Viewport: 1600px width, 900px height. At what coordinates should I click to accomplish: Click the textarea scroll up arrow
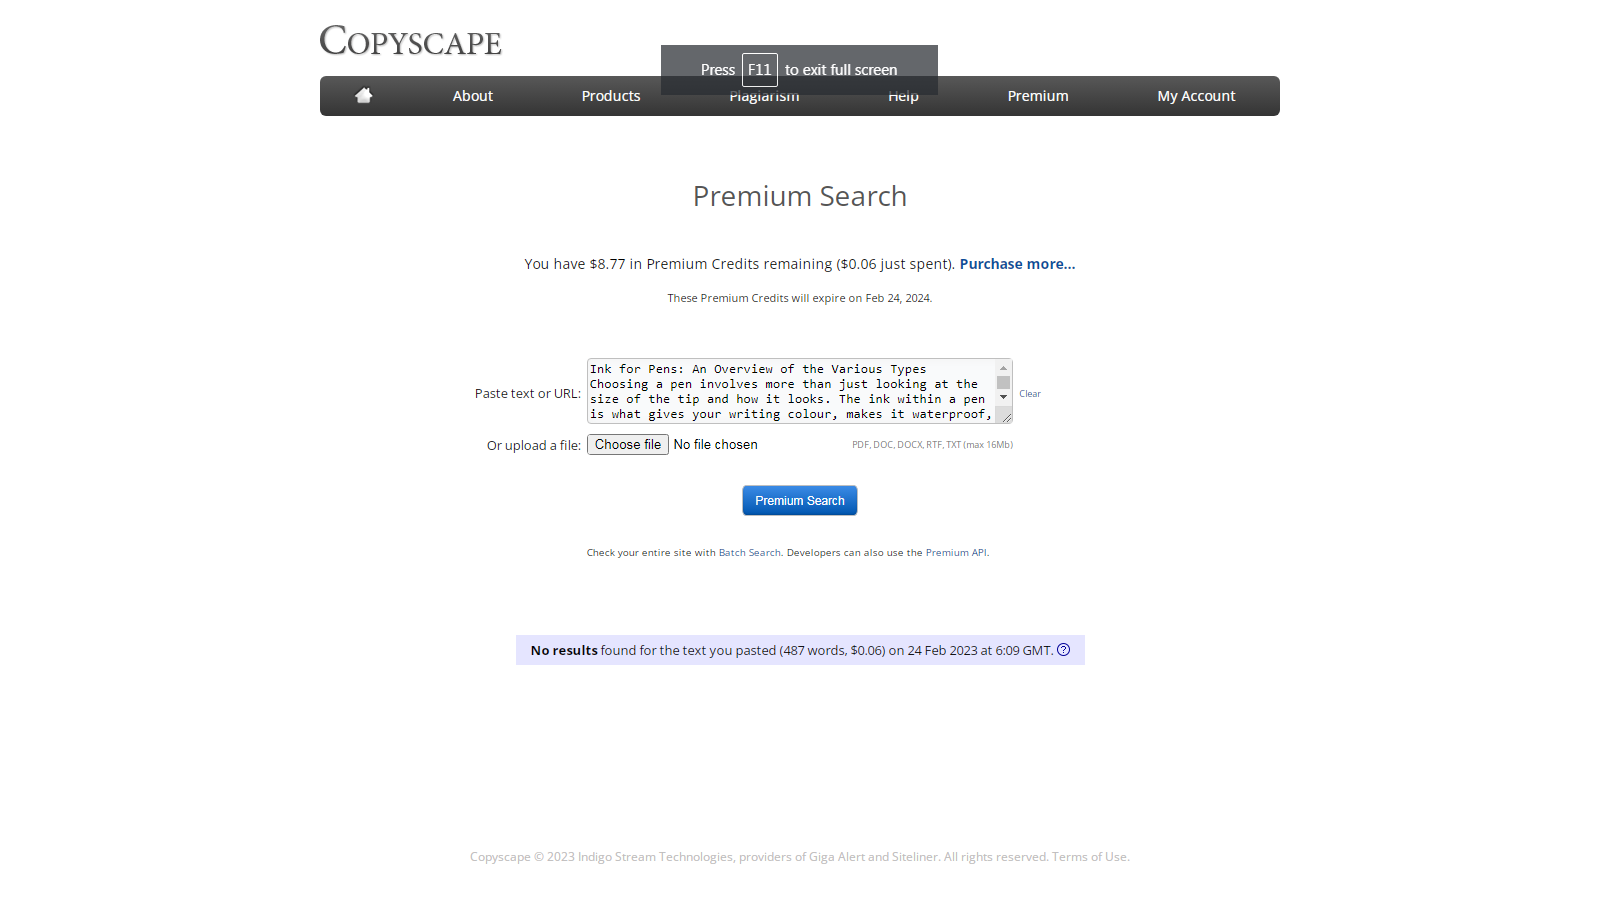pyautogui.click(x=1003, y=368)
